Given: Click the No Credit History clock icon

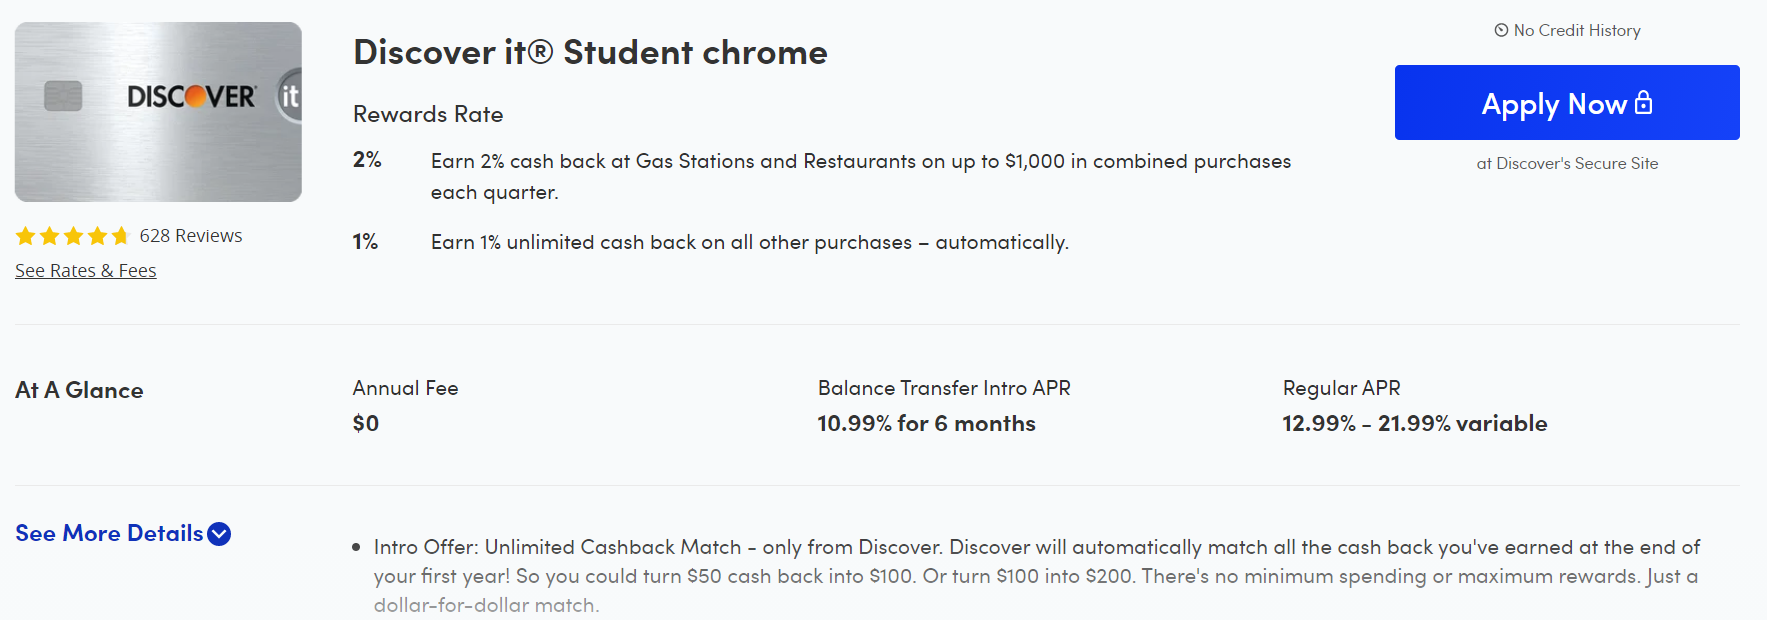Looking at the screenshot, I should 1501,30.
